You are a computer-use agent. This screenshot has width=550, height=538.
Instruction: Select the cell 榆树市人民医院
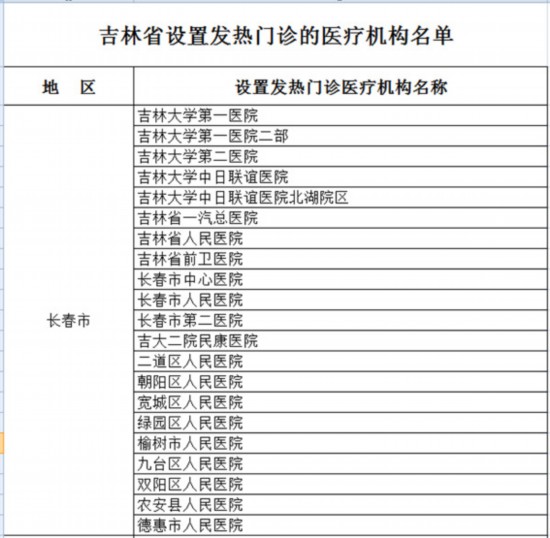tap(341, 443)
